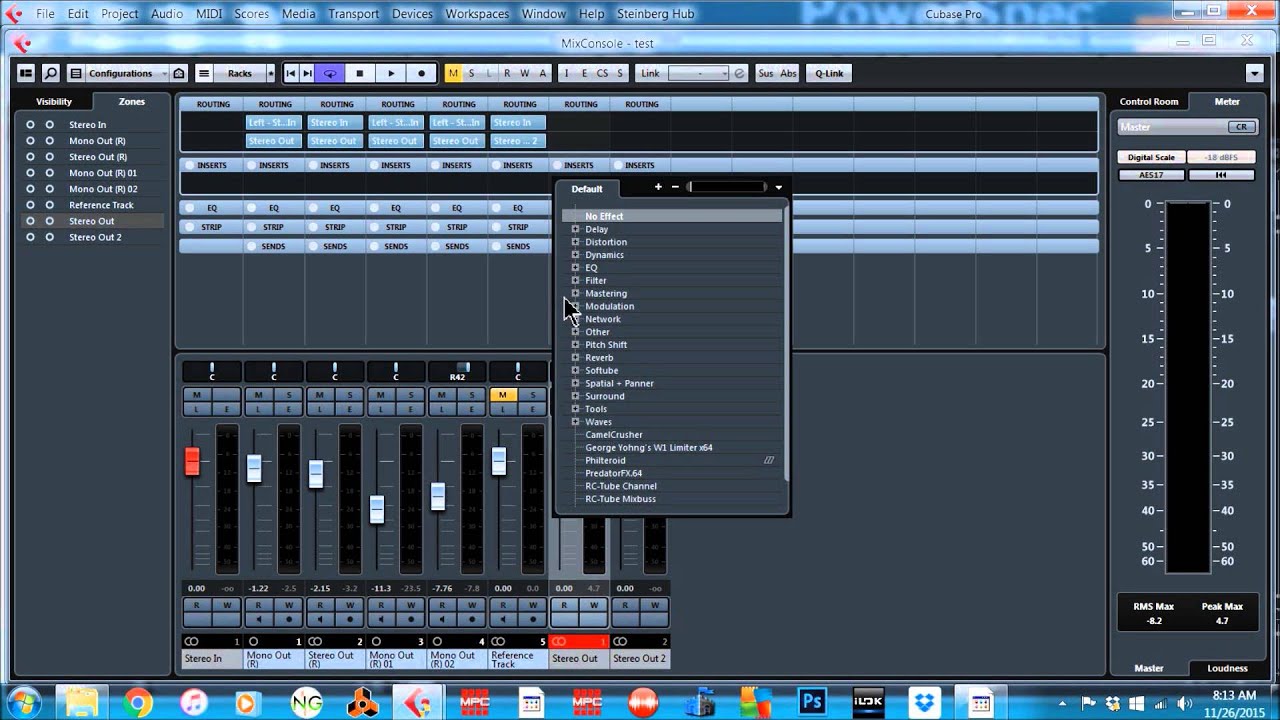The height and width of the screenshot is (720, 1280).
Task: Open the Link group dropdown field
Action: coord(698,73)
